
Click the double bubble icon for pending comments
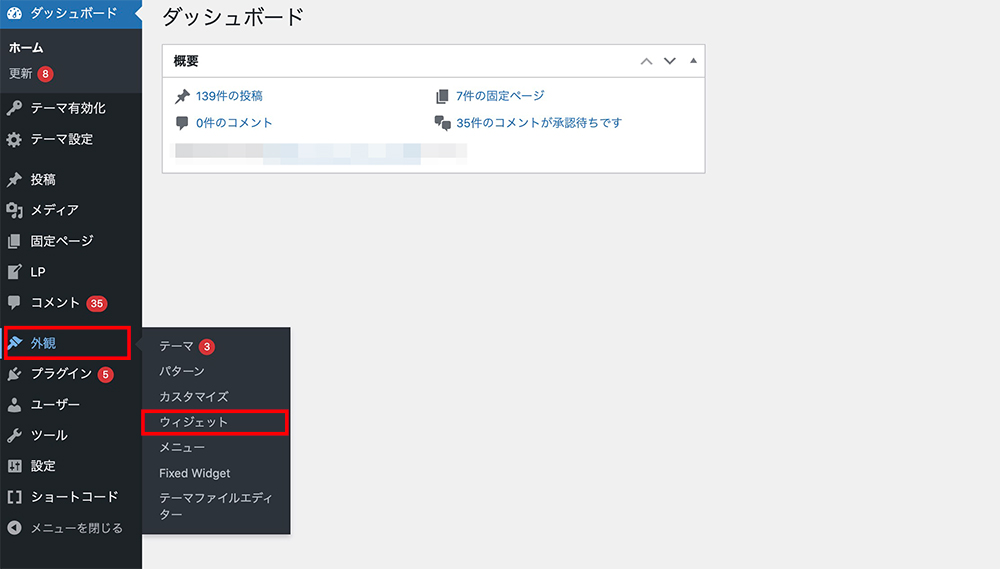coord(443,122)
